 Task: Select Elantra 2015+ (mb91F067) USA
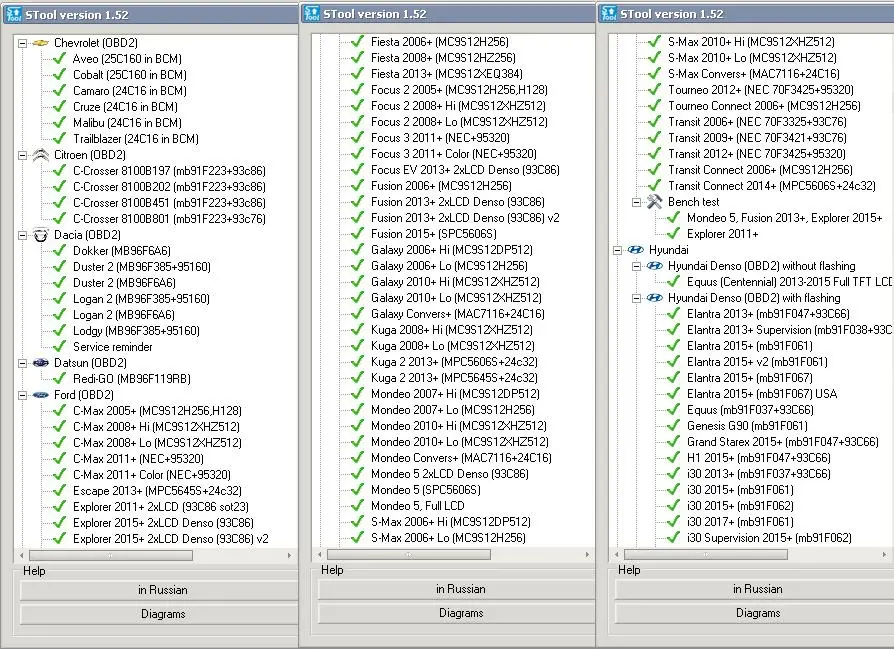coord(762,394)
